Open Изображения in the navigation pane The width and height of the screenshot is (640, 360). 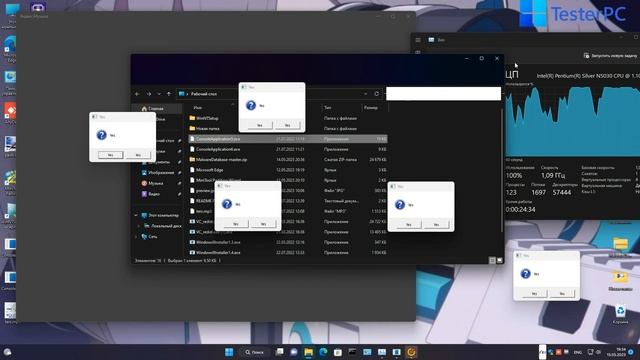(161, 173)
